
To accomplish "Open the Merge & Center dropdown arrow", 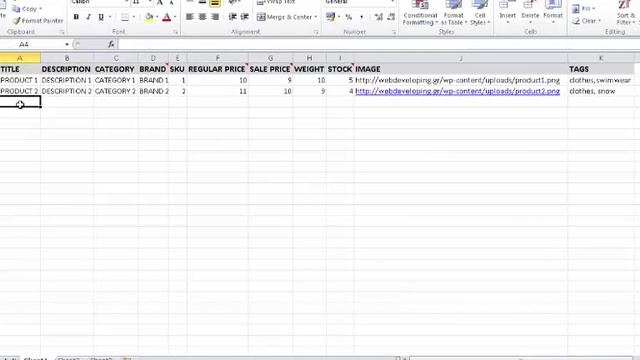I will click(x=316, y=17).
